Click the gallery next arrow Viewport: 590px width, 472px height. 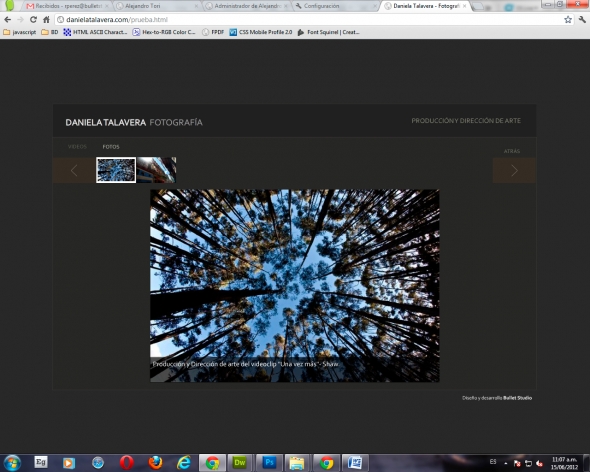point(514,171)
